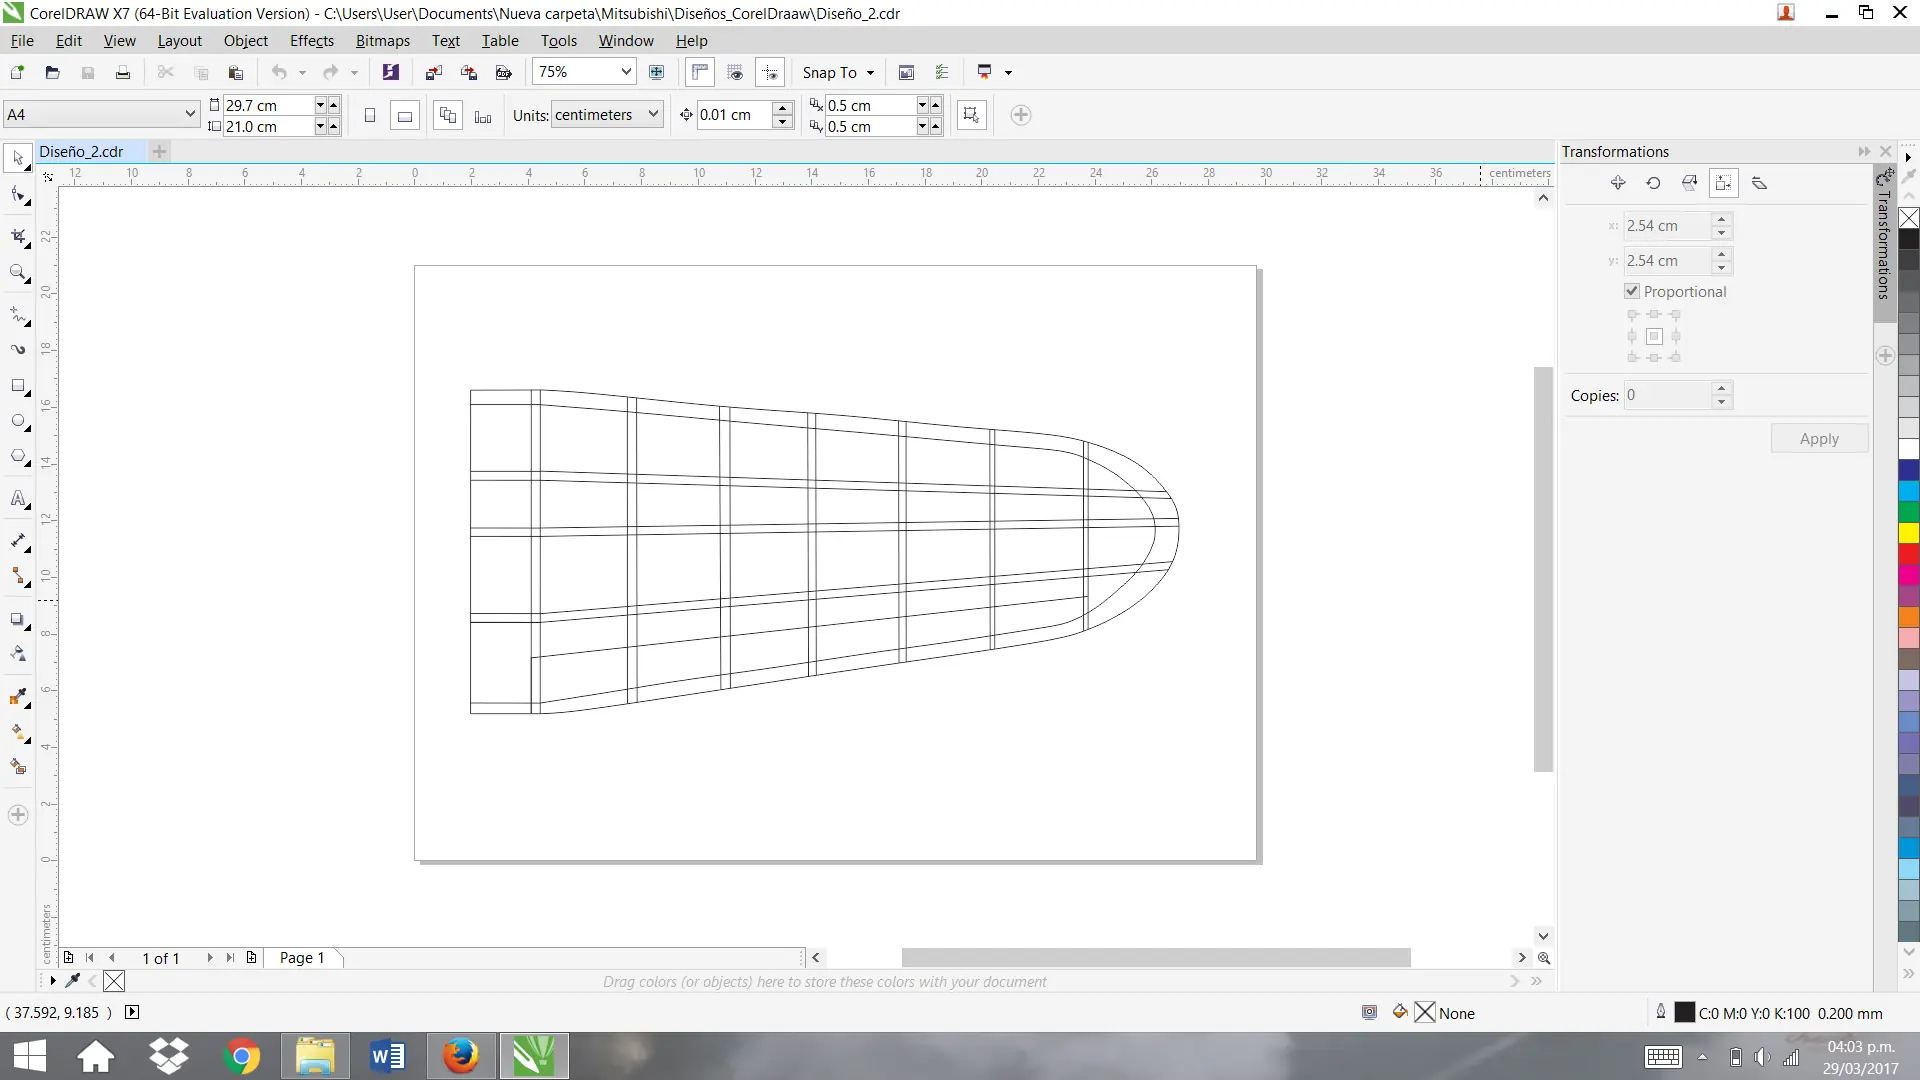Toggle the Proportional checkbox
The image size is (1920, 1080).
1632,291
